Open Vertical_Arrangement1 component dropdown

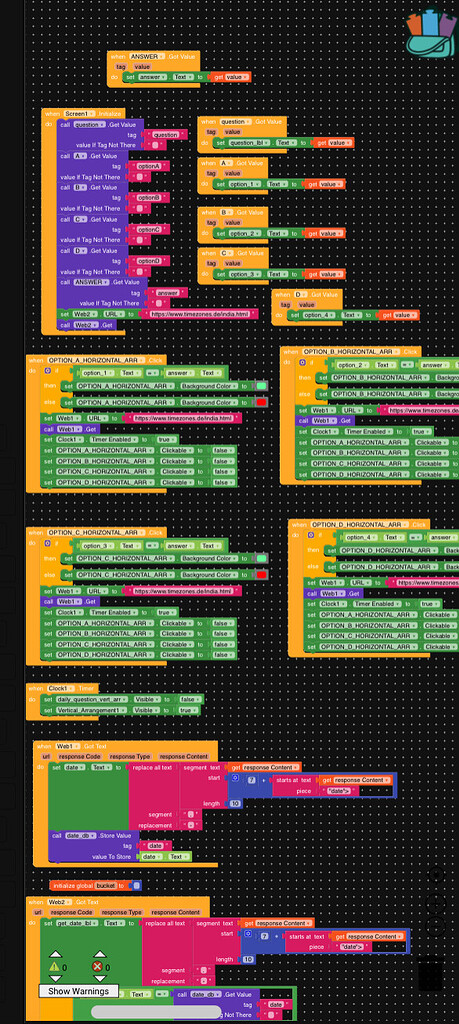91,710
